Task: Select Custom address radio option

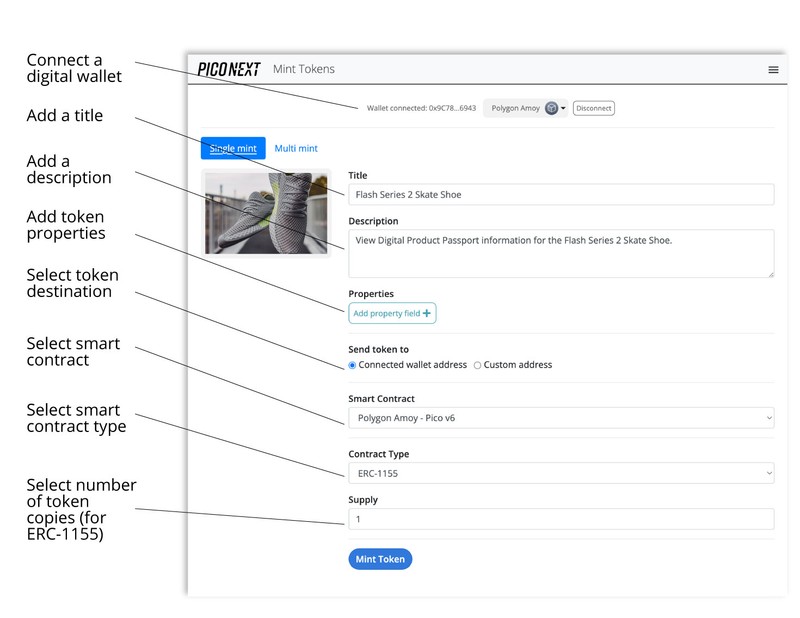Action: pos(477,365)
